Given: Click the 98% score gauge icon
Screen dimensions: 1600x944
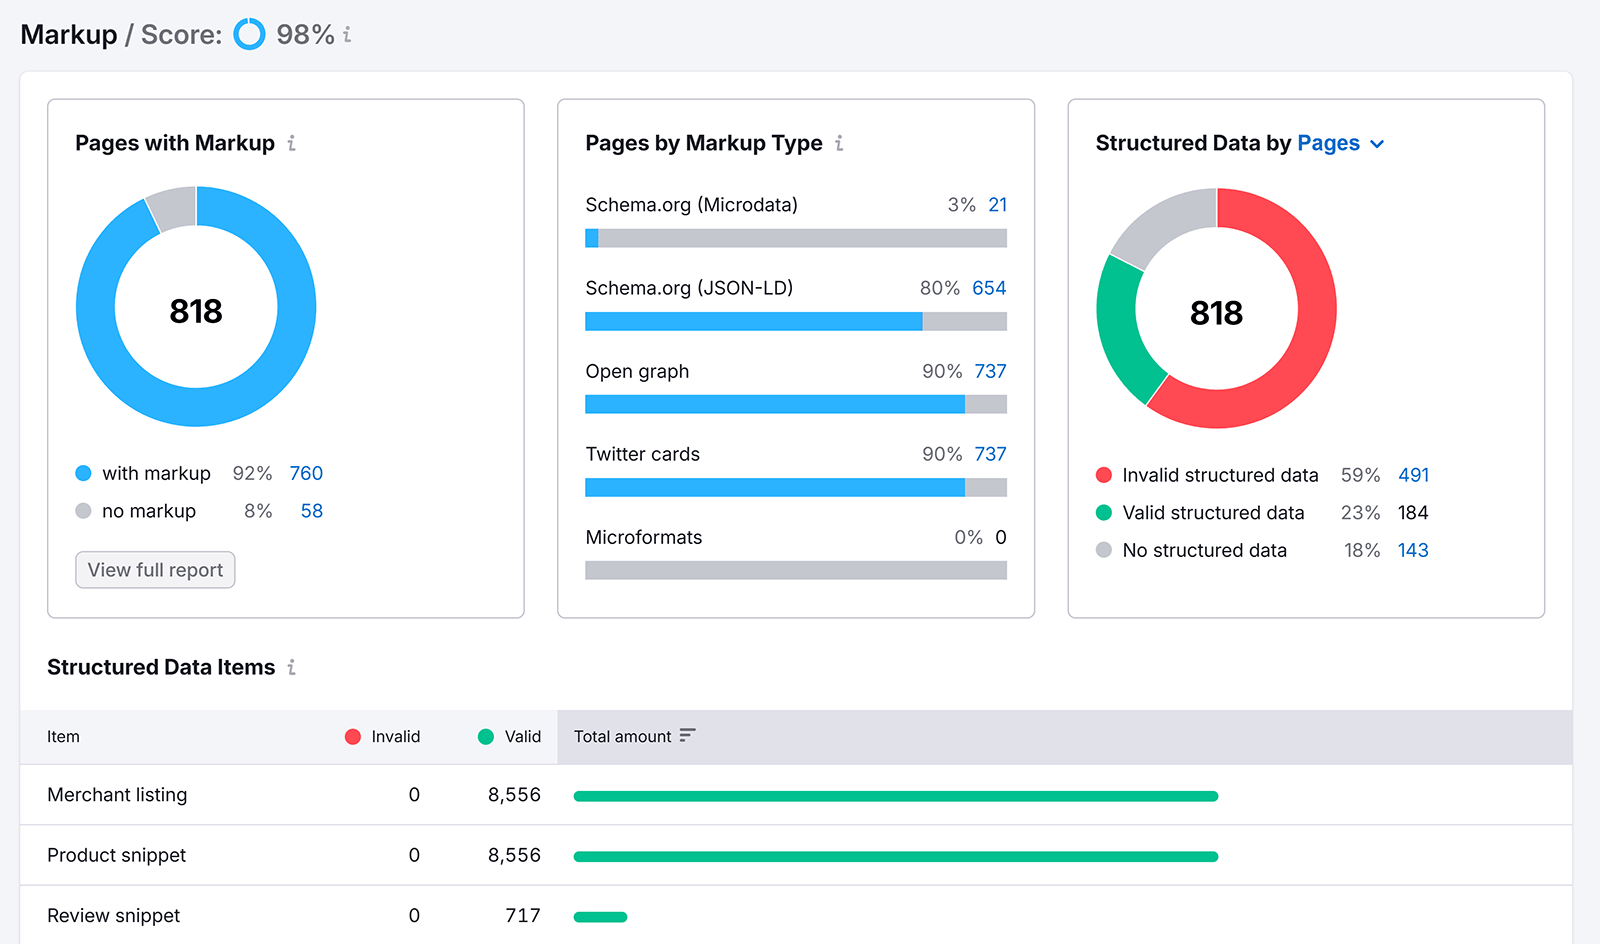Looking at the screenshot, I should pos(249,33).
